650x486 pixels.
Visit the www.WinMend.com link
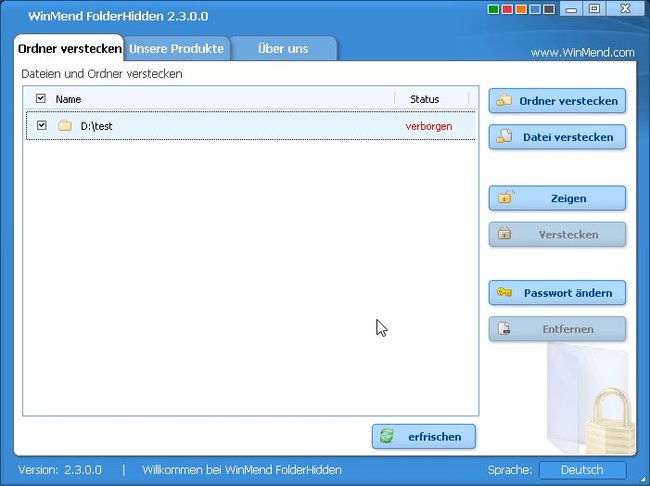[582, 53]
